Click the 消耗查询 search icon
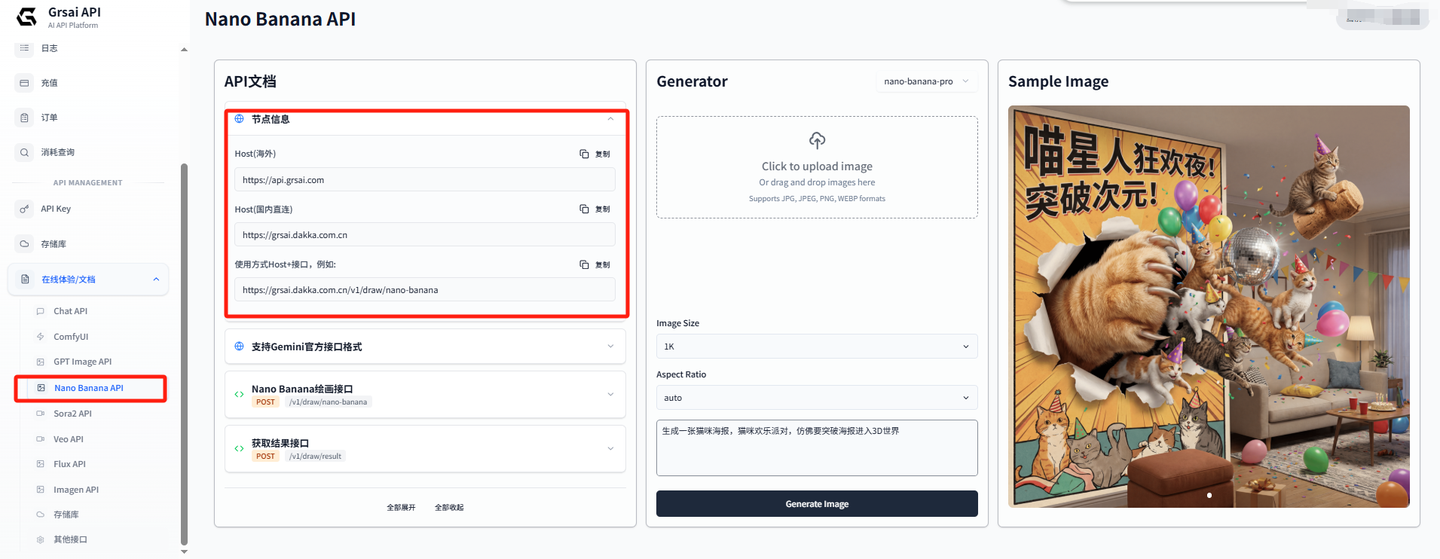The height and width of the screenshot is (559, 1440). pyautogui.click(x=25, y=153)
